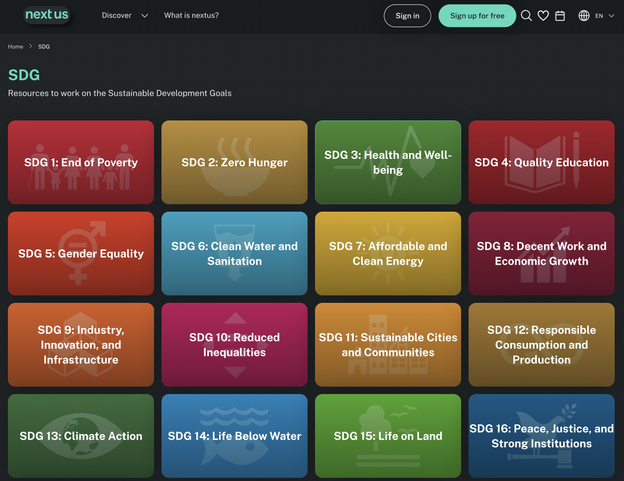Screen dimensions: 624x481
Task: Open SDG 11: Sustainable Cities and Communities
Action: click(x=388, y=345)
